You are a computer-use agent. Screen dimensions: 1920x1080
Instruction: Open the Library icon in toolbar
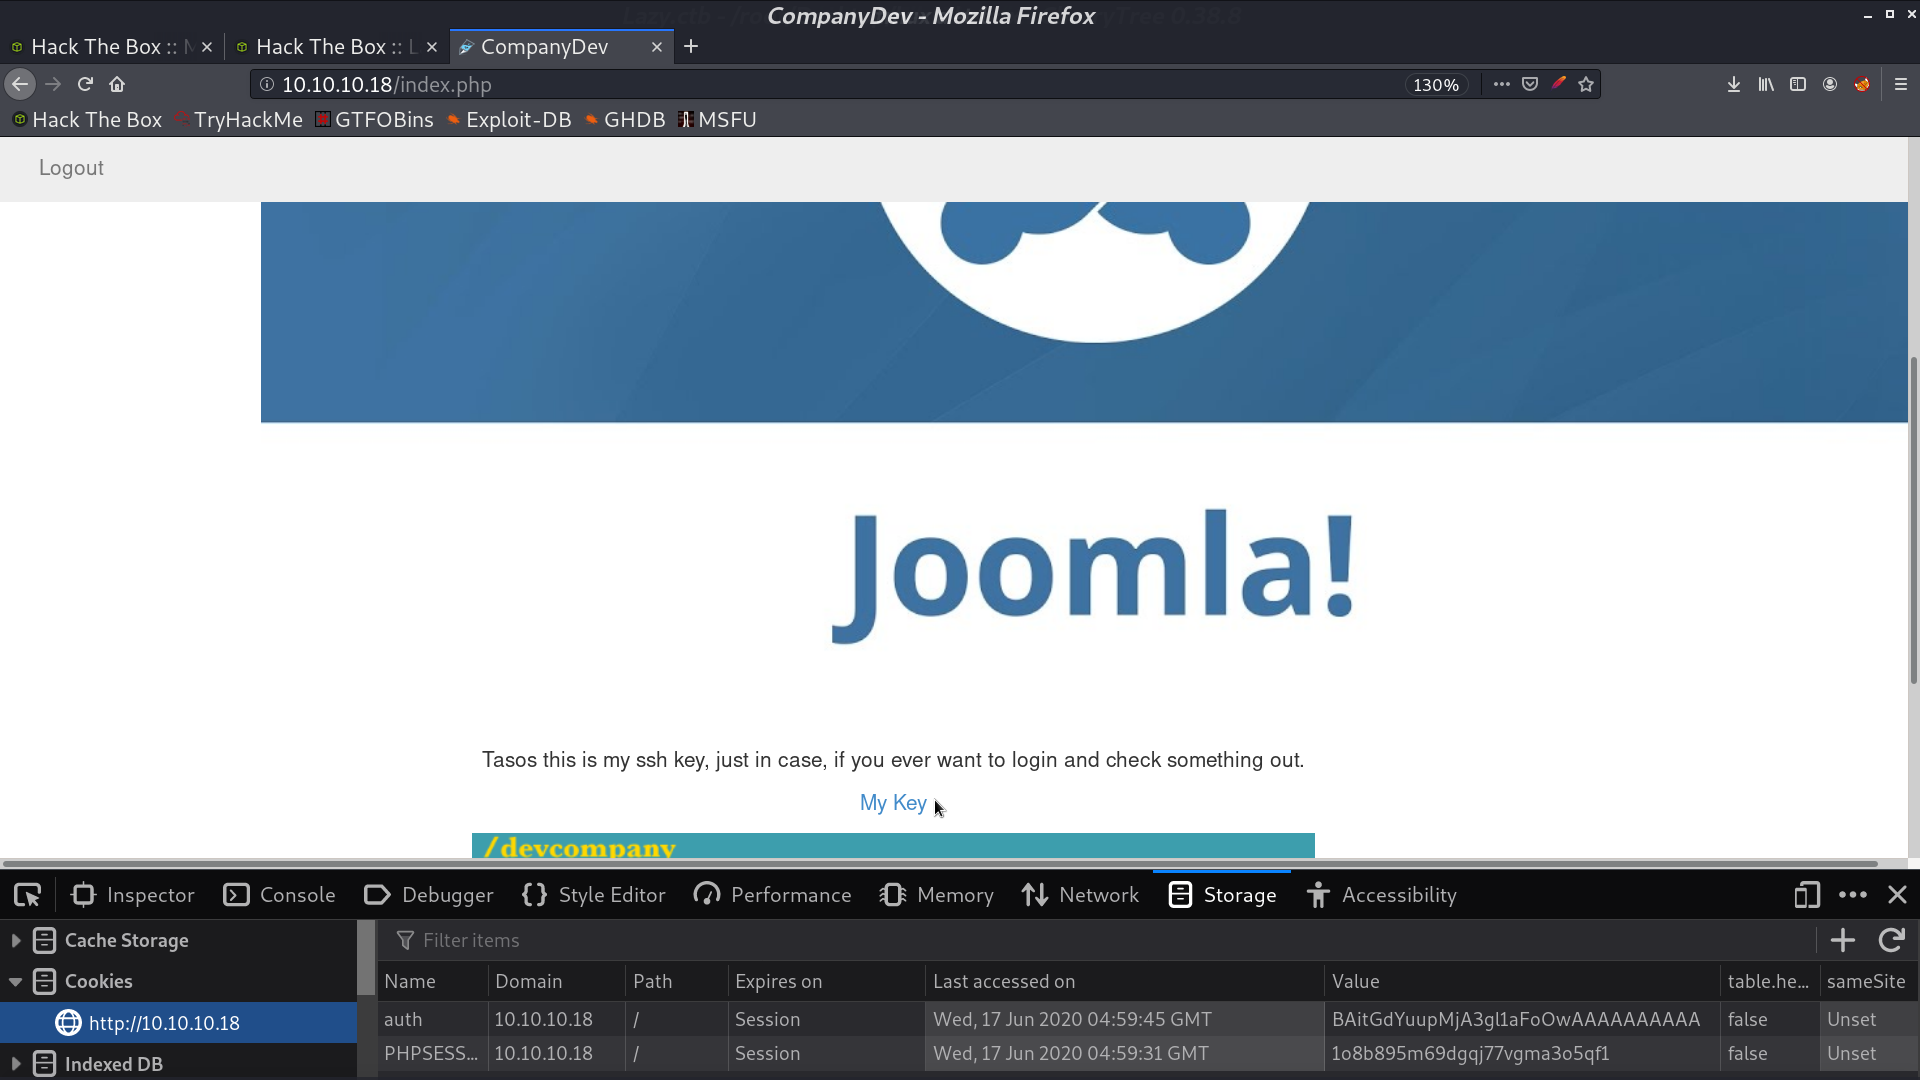tap(1766, 85)
